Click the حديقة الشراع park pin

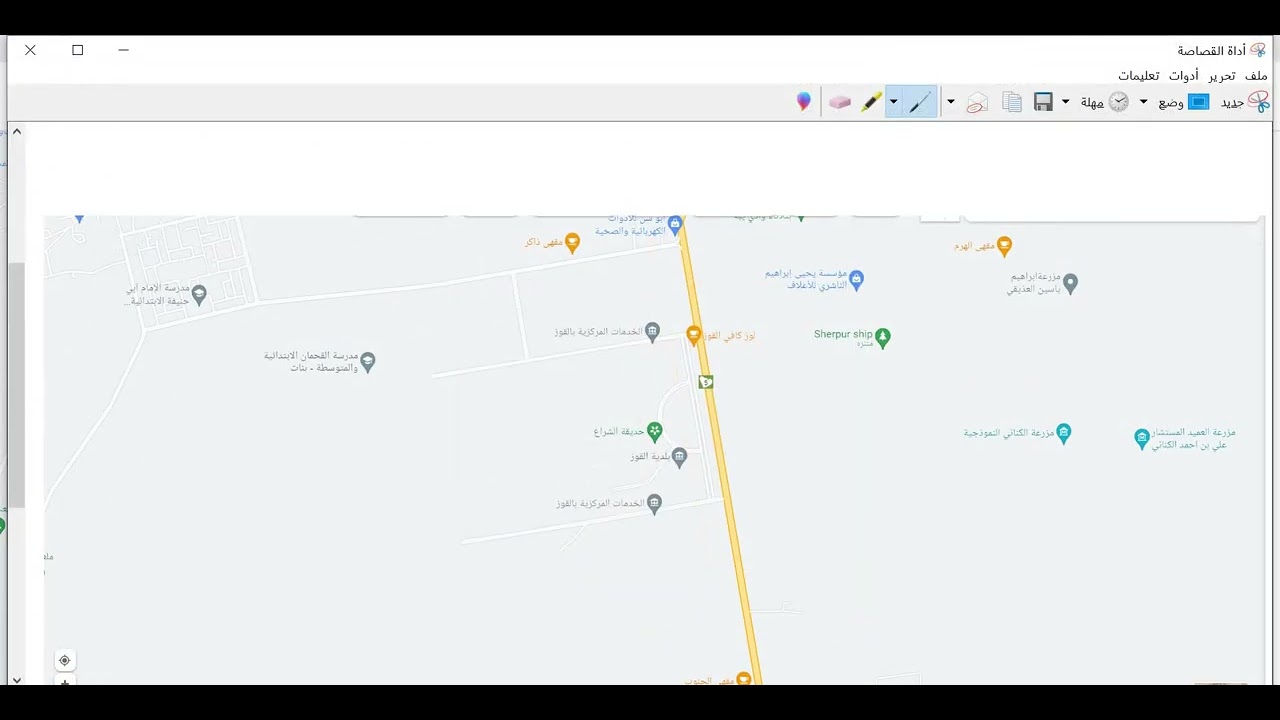click(654, 431)
